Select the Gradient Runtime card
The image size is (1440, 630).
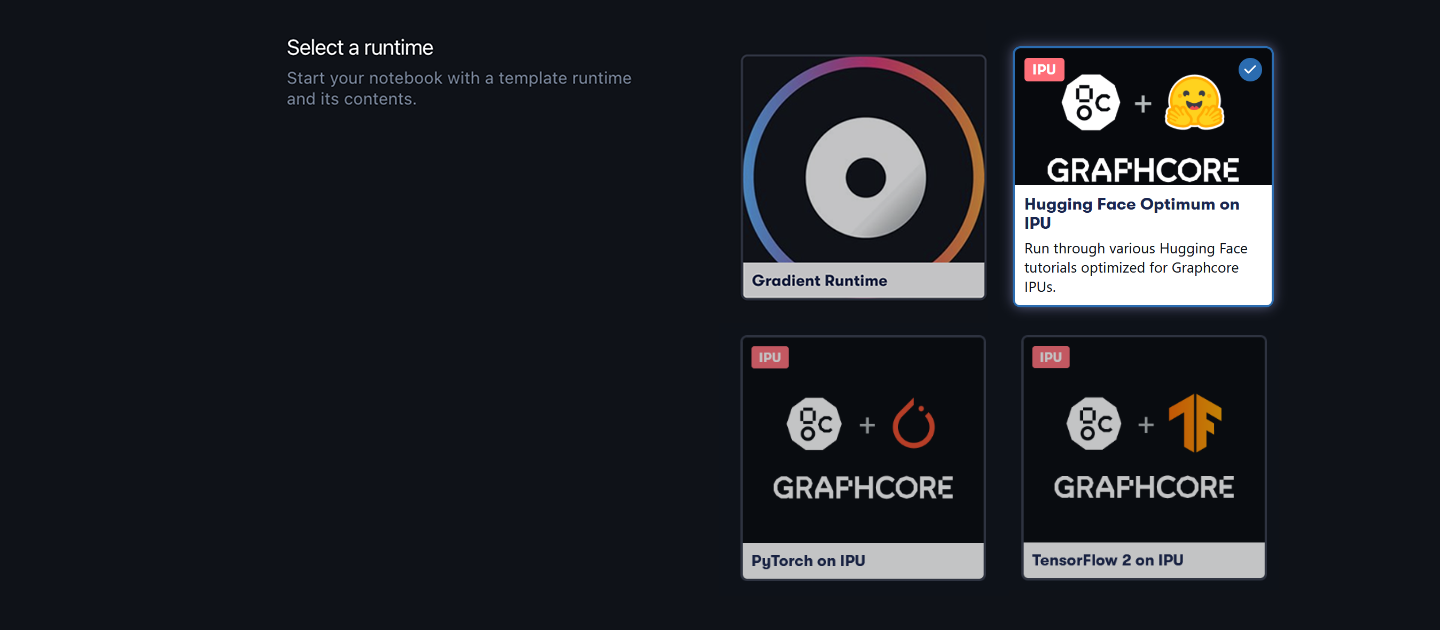click(x=863, y=177)
